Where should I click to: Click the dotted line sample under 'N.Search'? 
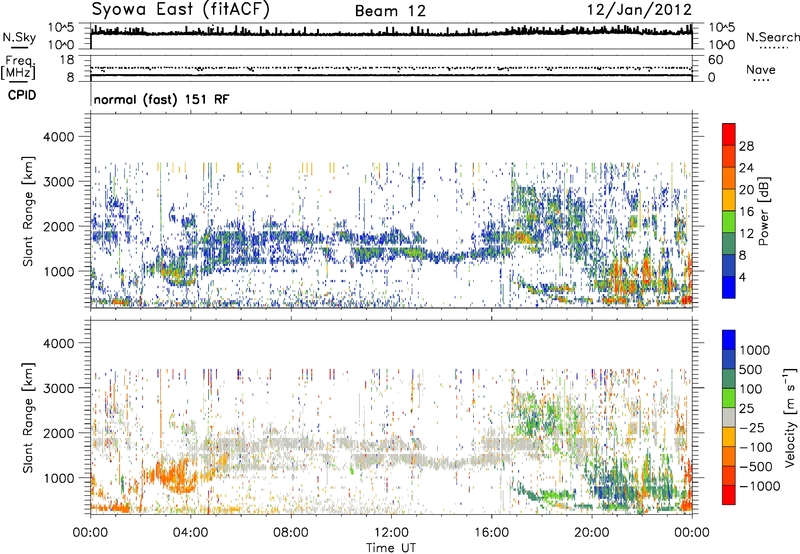point(773,48)
